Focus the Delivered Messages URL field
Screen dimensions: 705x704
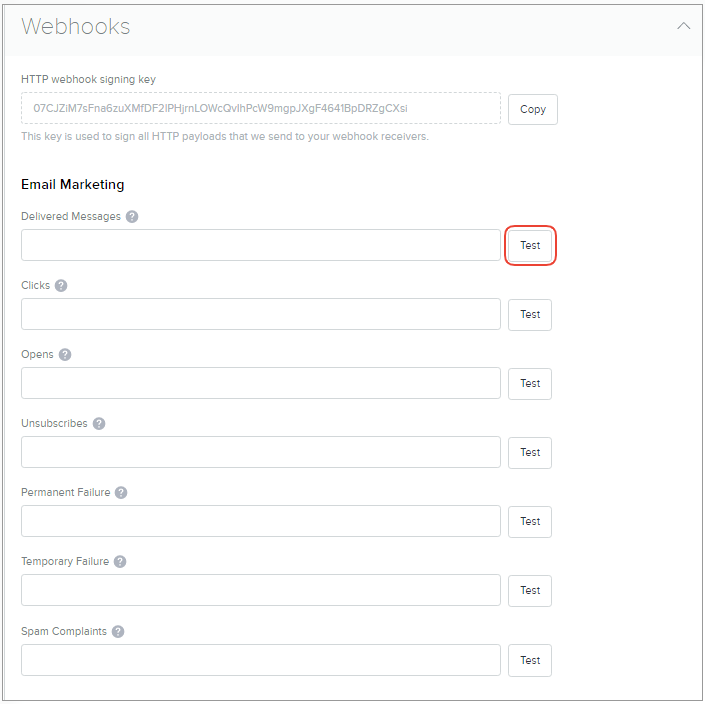tap(260, 245)
